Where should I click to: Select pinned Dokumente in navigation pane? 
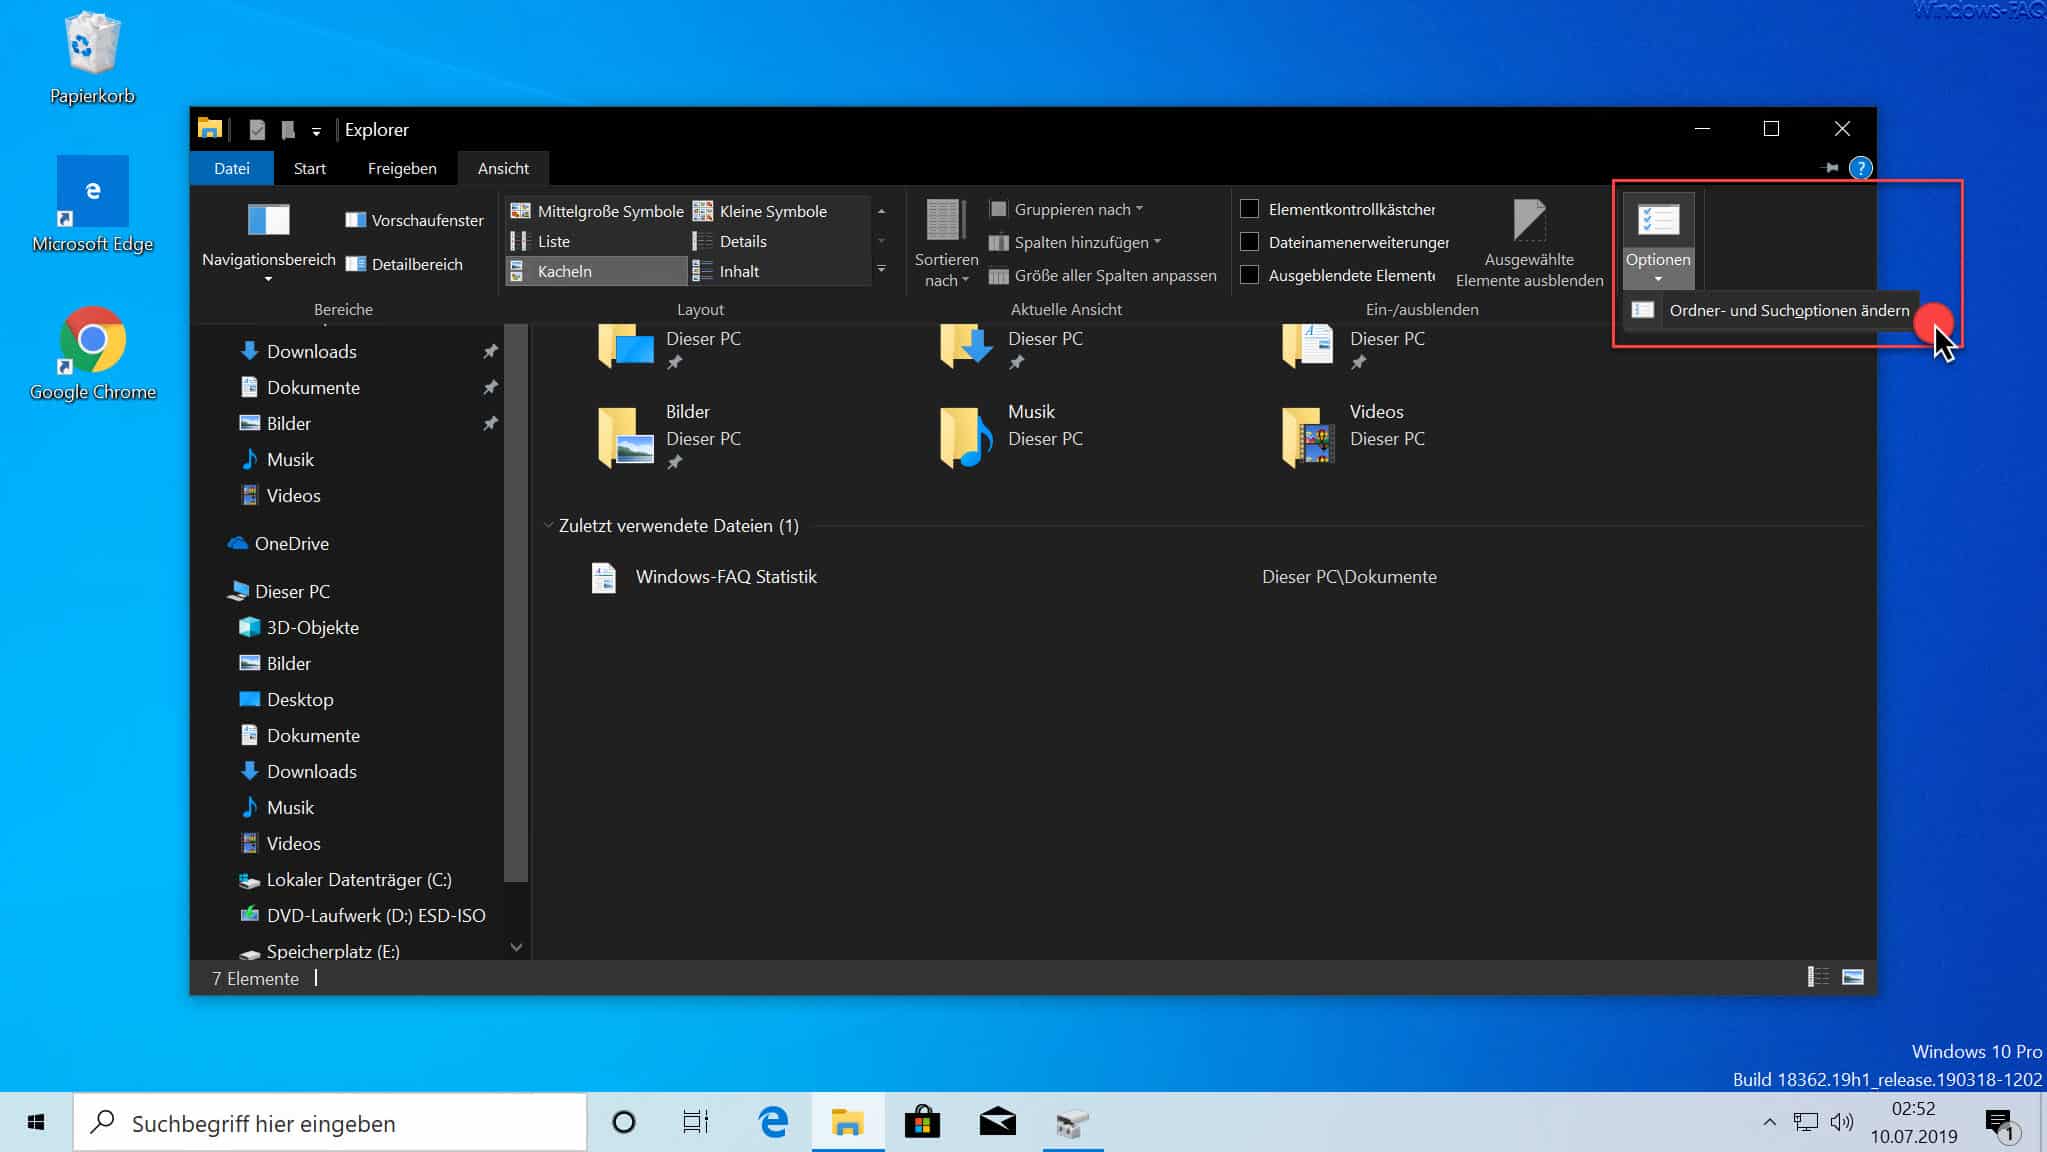click(313, 387)
